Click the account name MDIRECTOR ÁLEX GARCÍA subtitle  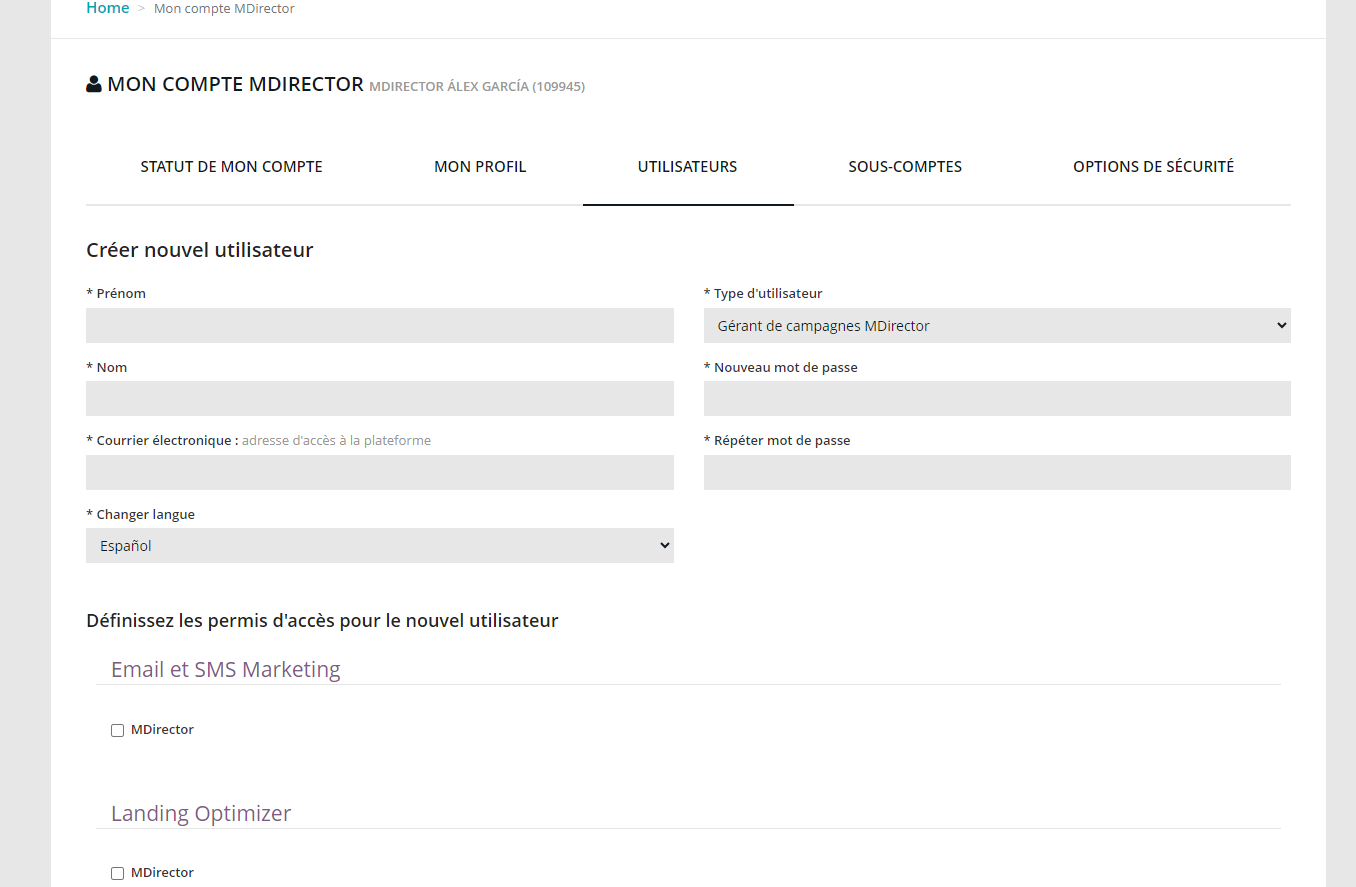476,87
